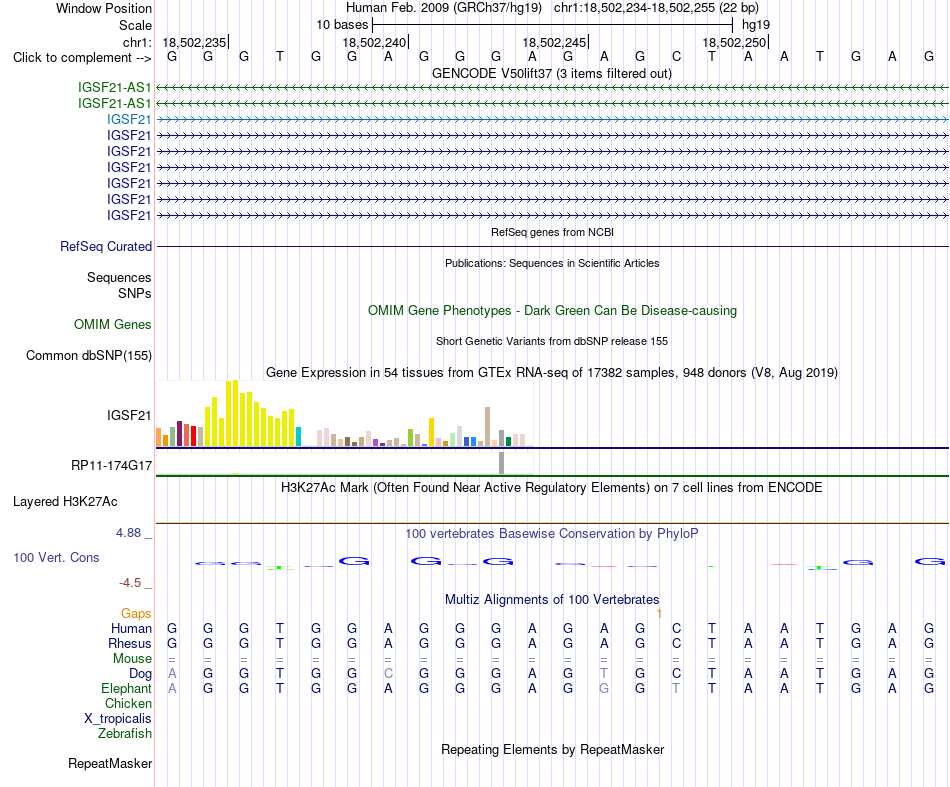Click the 4.88 PhyloP upper limit value
This screenshot has height=787, width=950.
pos(128,533)
